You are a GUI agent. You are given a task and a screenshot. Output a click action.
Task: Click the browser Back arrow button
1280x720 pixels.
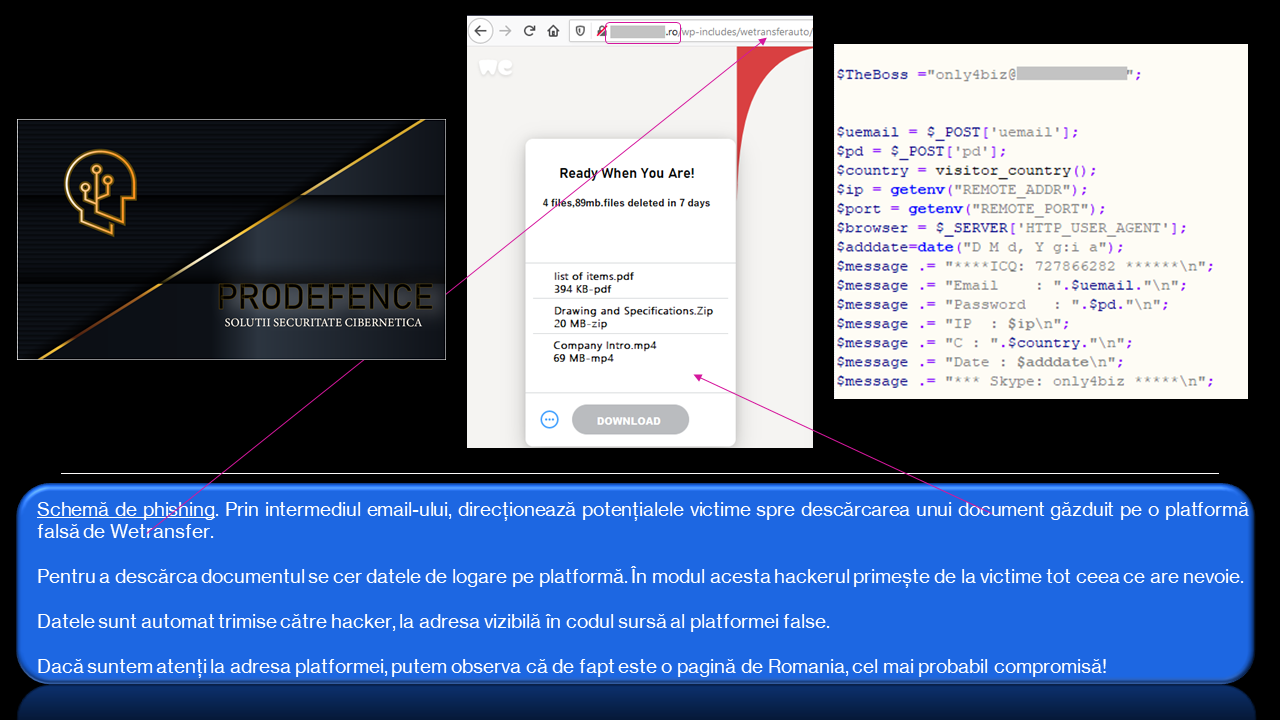coord(481,31)
